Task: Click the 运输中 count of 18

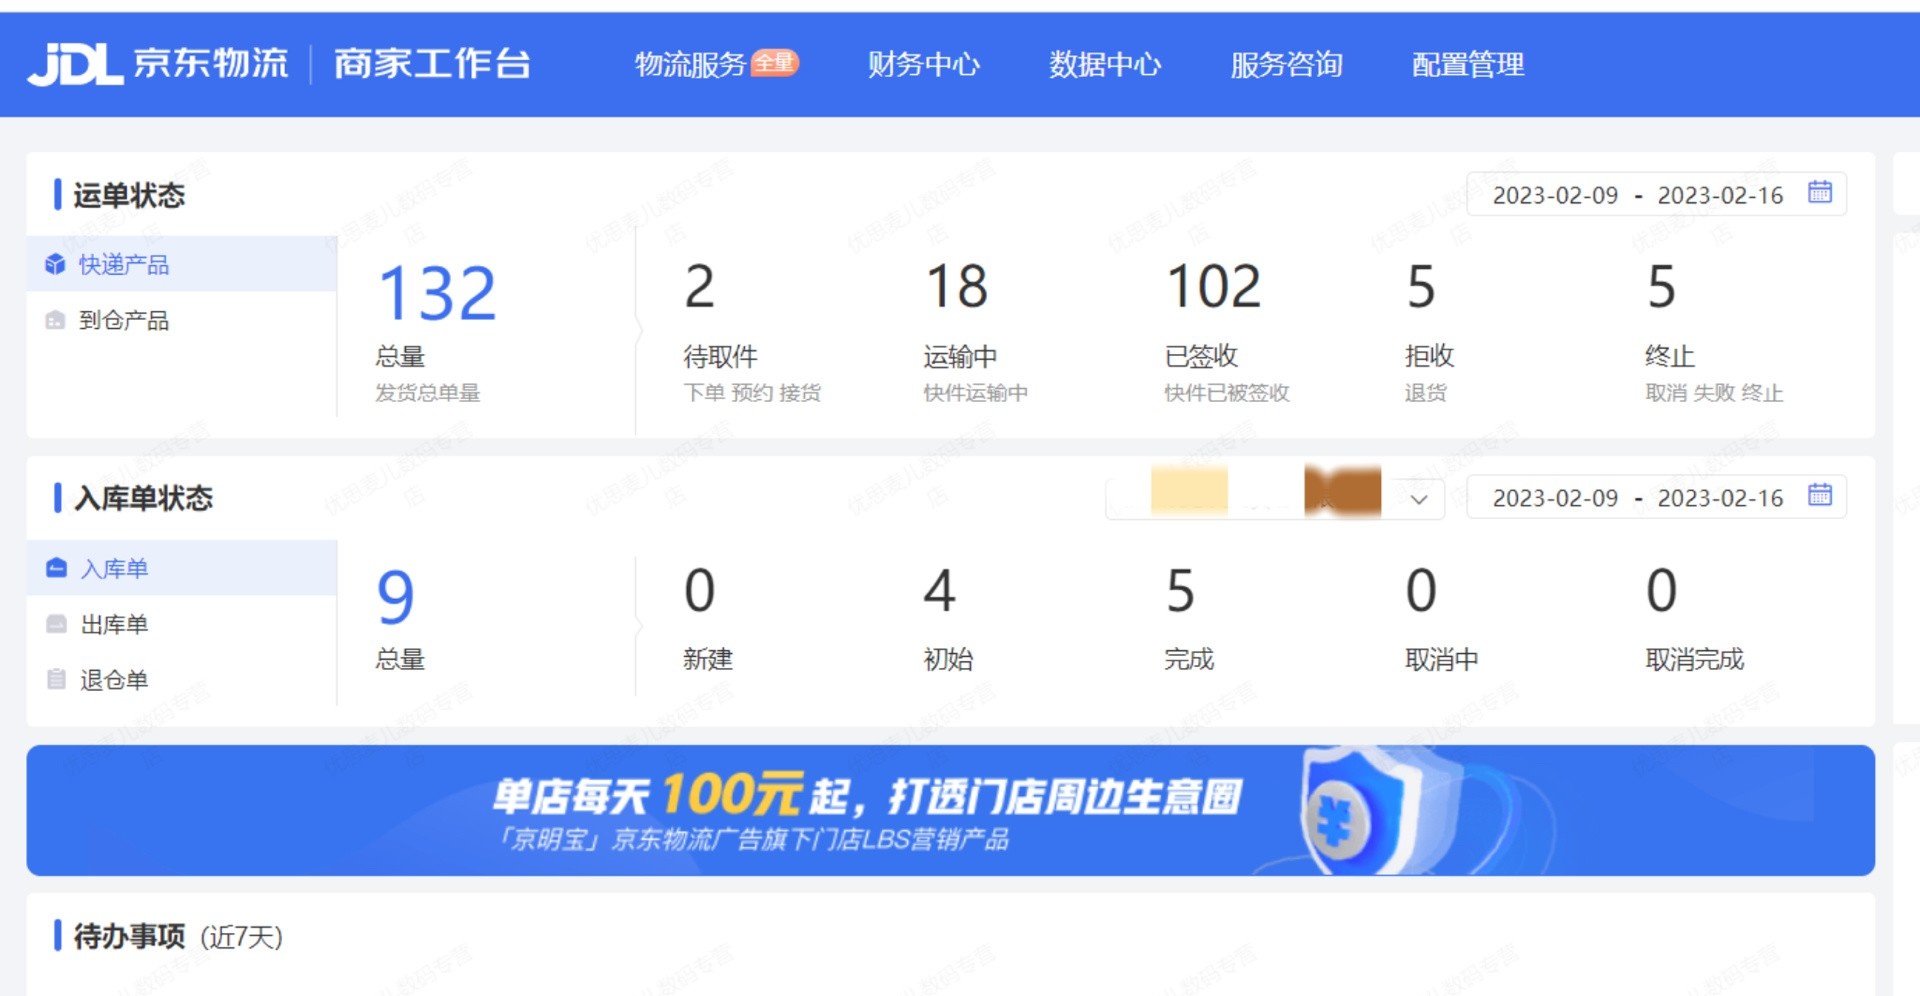Action: [957, 287]
